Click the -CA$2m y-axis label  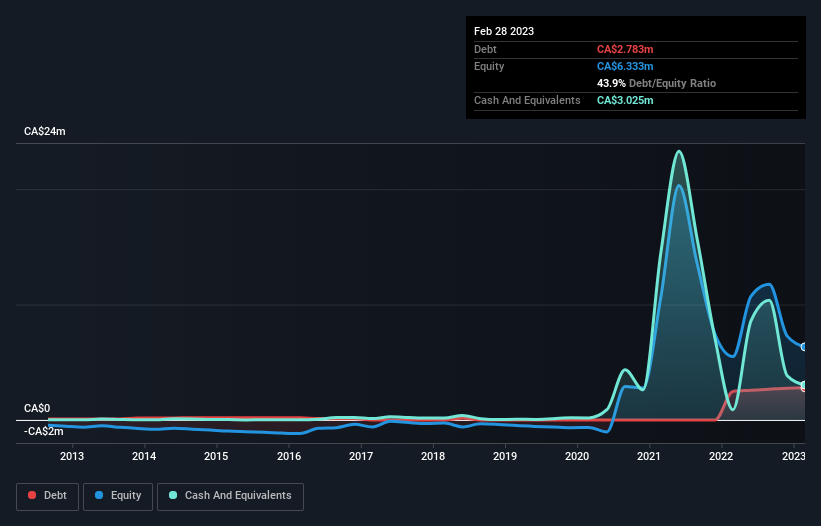(x=43, y=431)
